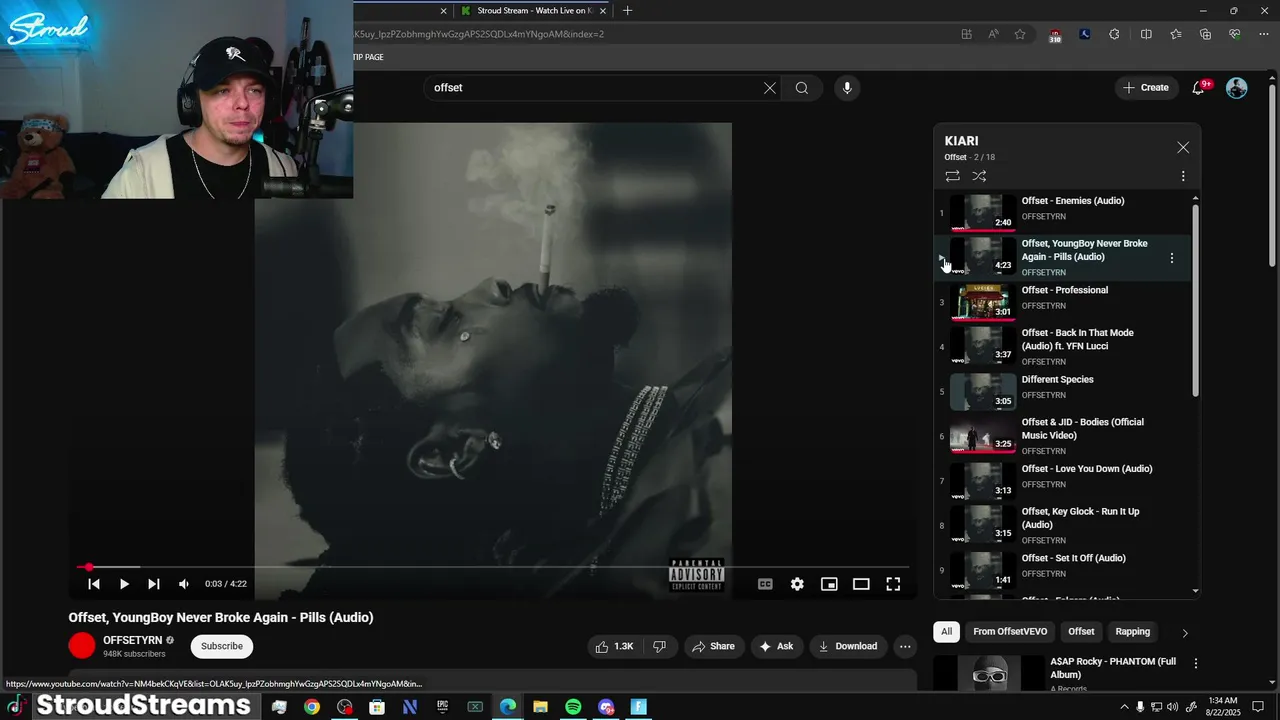Subscribe to OFFSETYRN channel
The image size is (1280, 720).
coord(222,646)
